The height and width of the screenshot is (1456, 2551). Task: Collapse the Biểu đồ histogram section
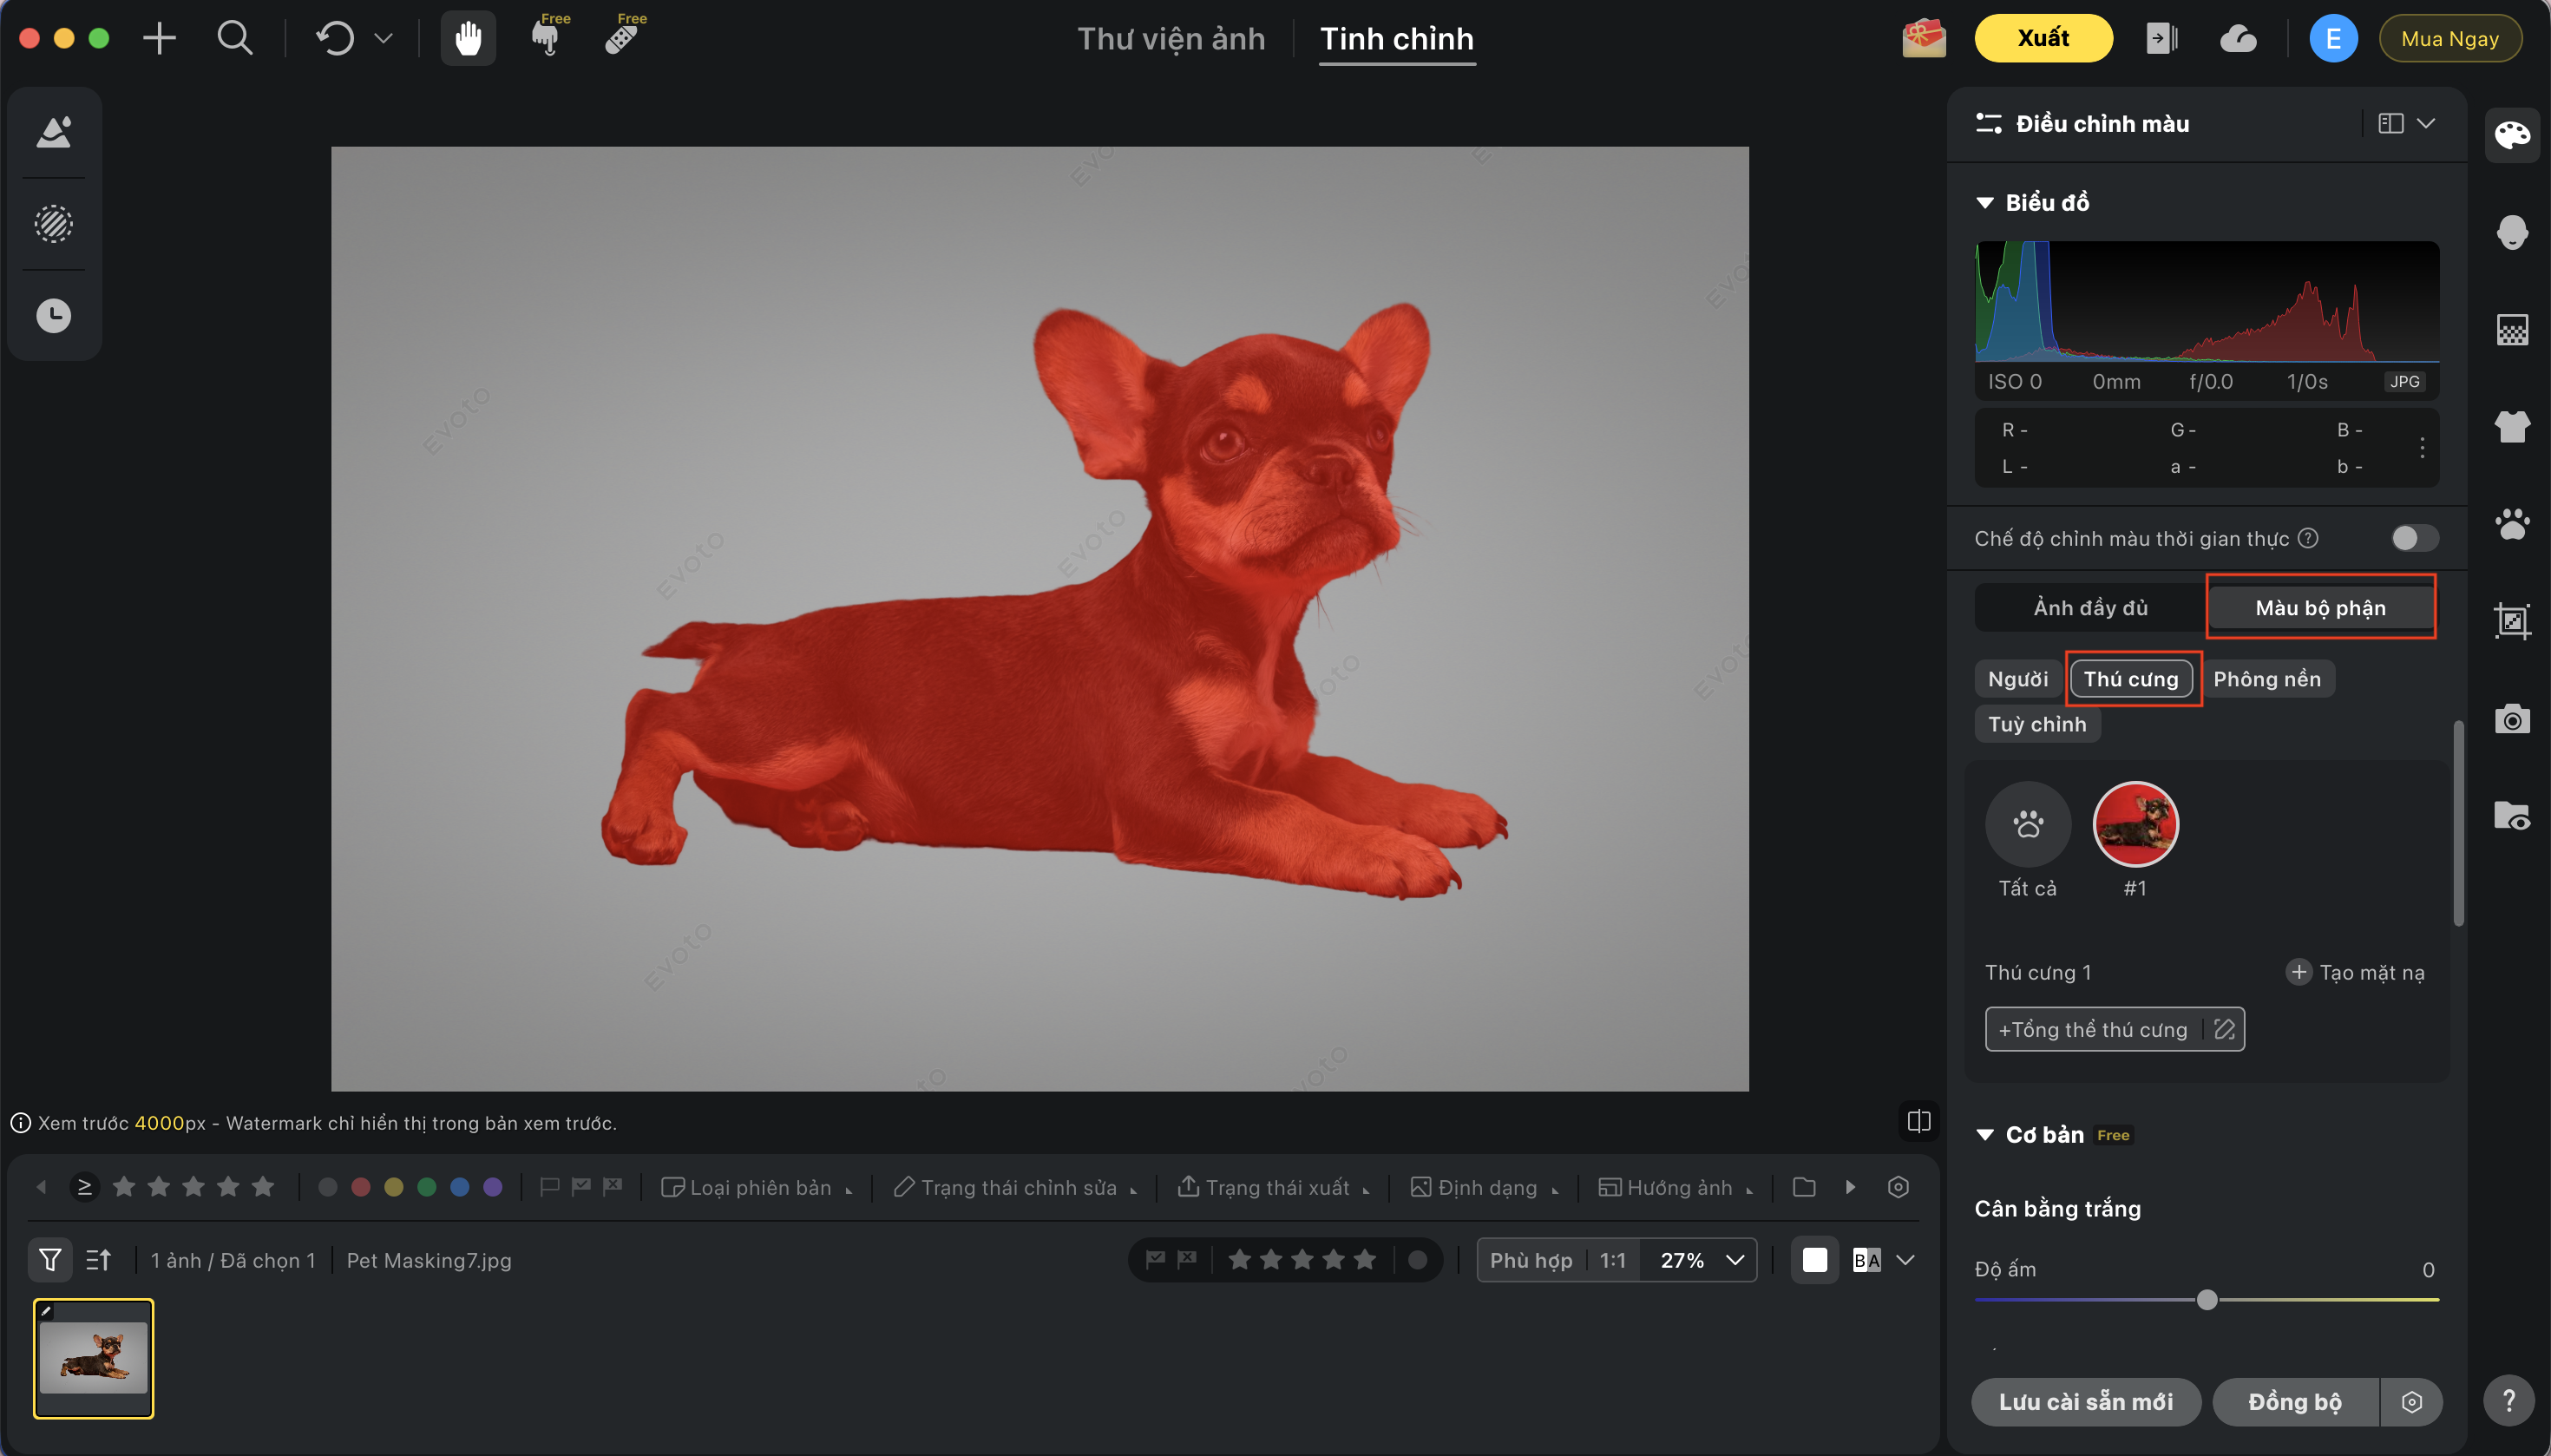point(1985,203)
